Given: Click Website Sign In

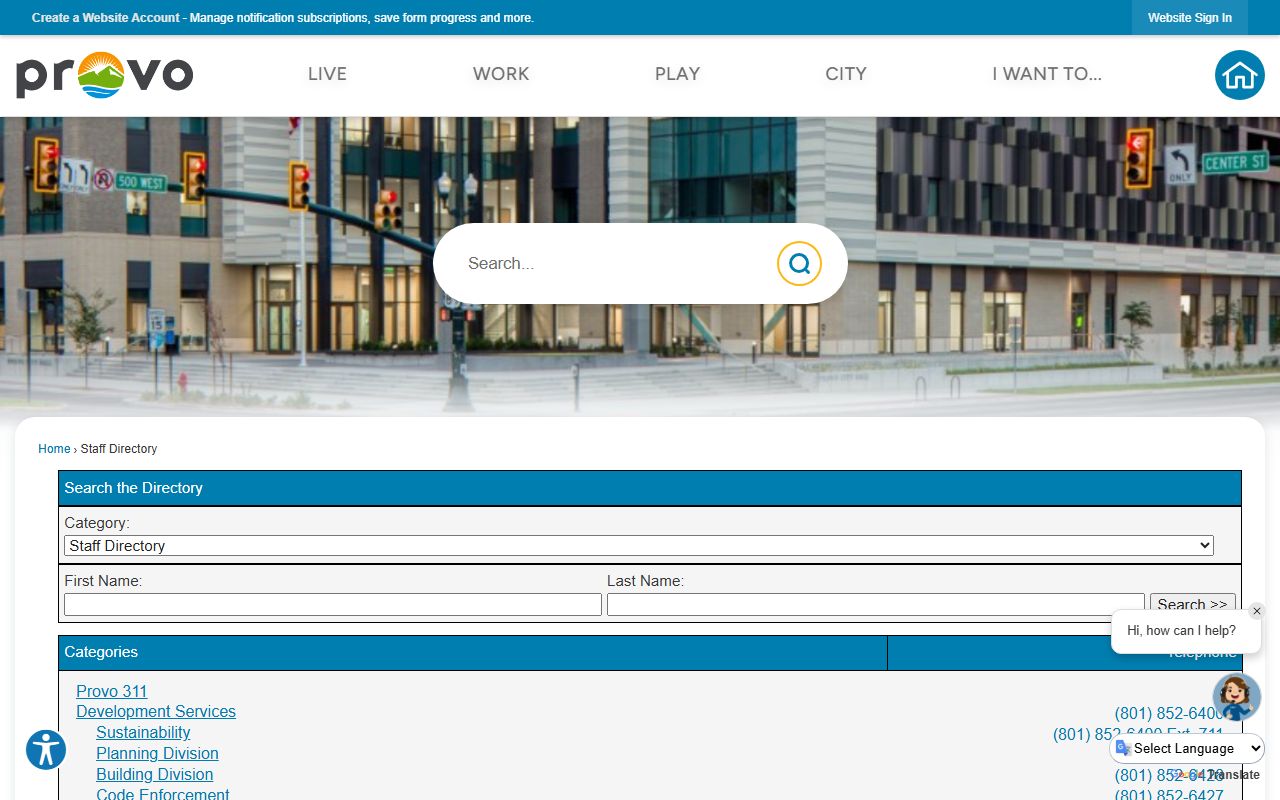Looking at the screenshot, I should 1190,18.
